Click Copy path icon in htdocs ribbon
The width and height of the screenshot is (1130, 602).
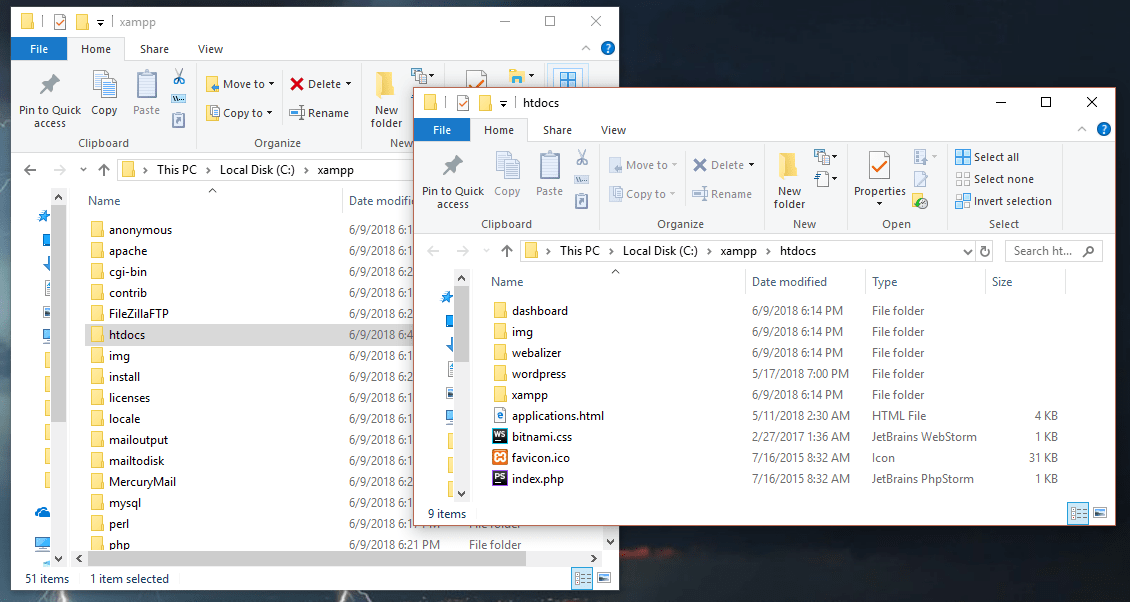(582, 180)
